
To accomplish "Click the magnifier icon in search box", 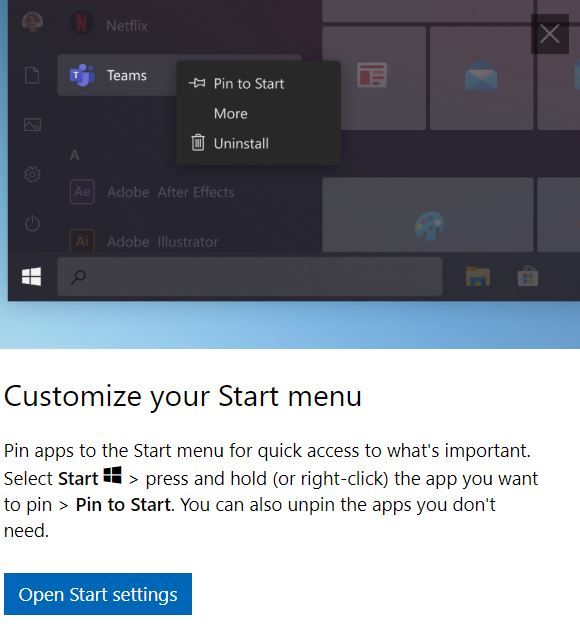I will tap(78, 277).
